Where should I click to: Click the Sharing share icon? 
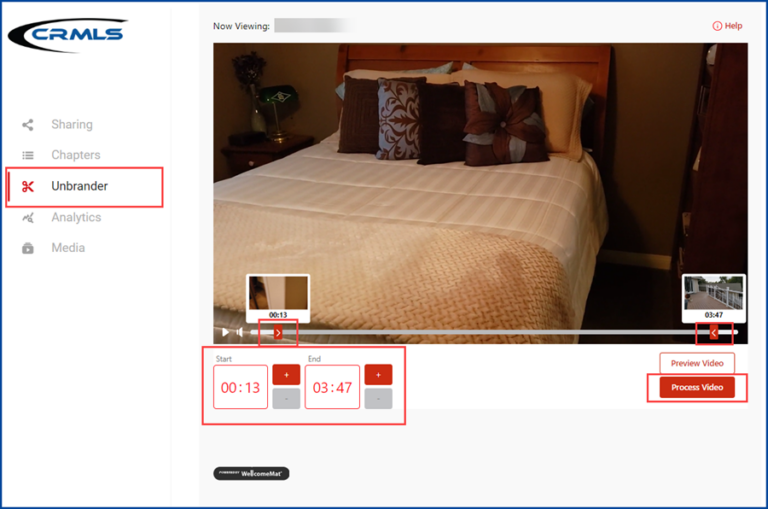[28, 125]
